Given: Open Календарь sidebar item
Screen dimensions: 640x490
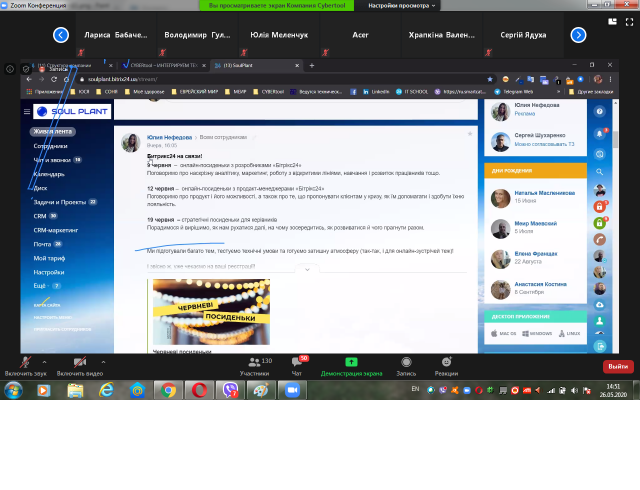Looking at the screenshot, I should coord(49,174).
